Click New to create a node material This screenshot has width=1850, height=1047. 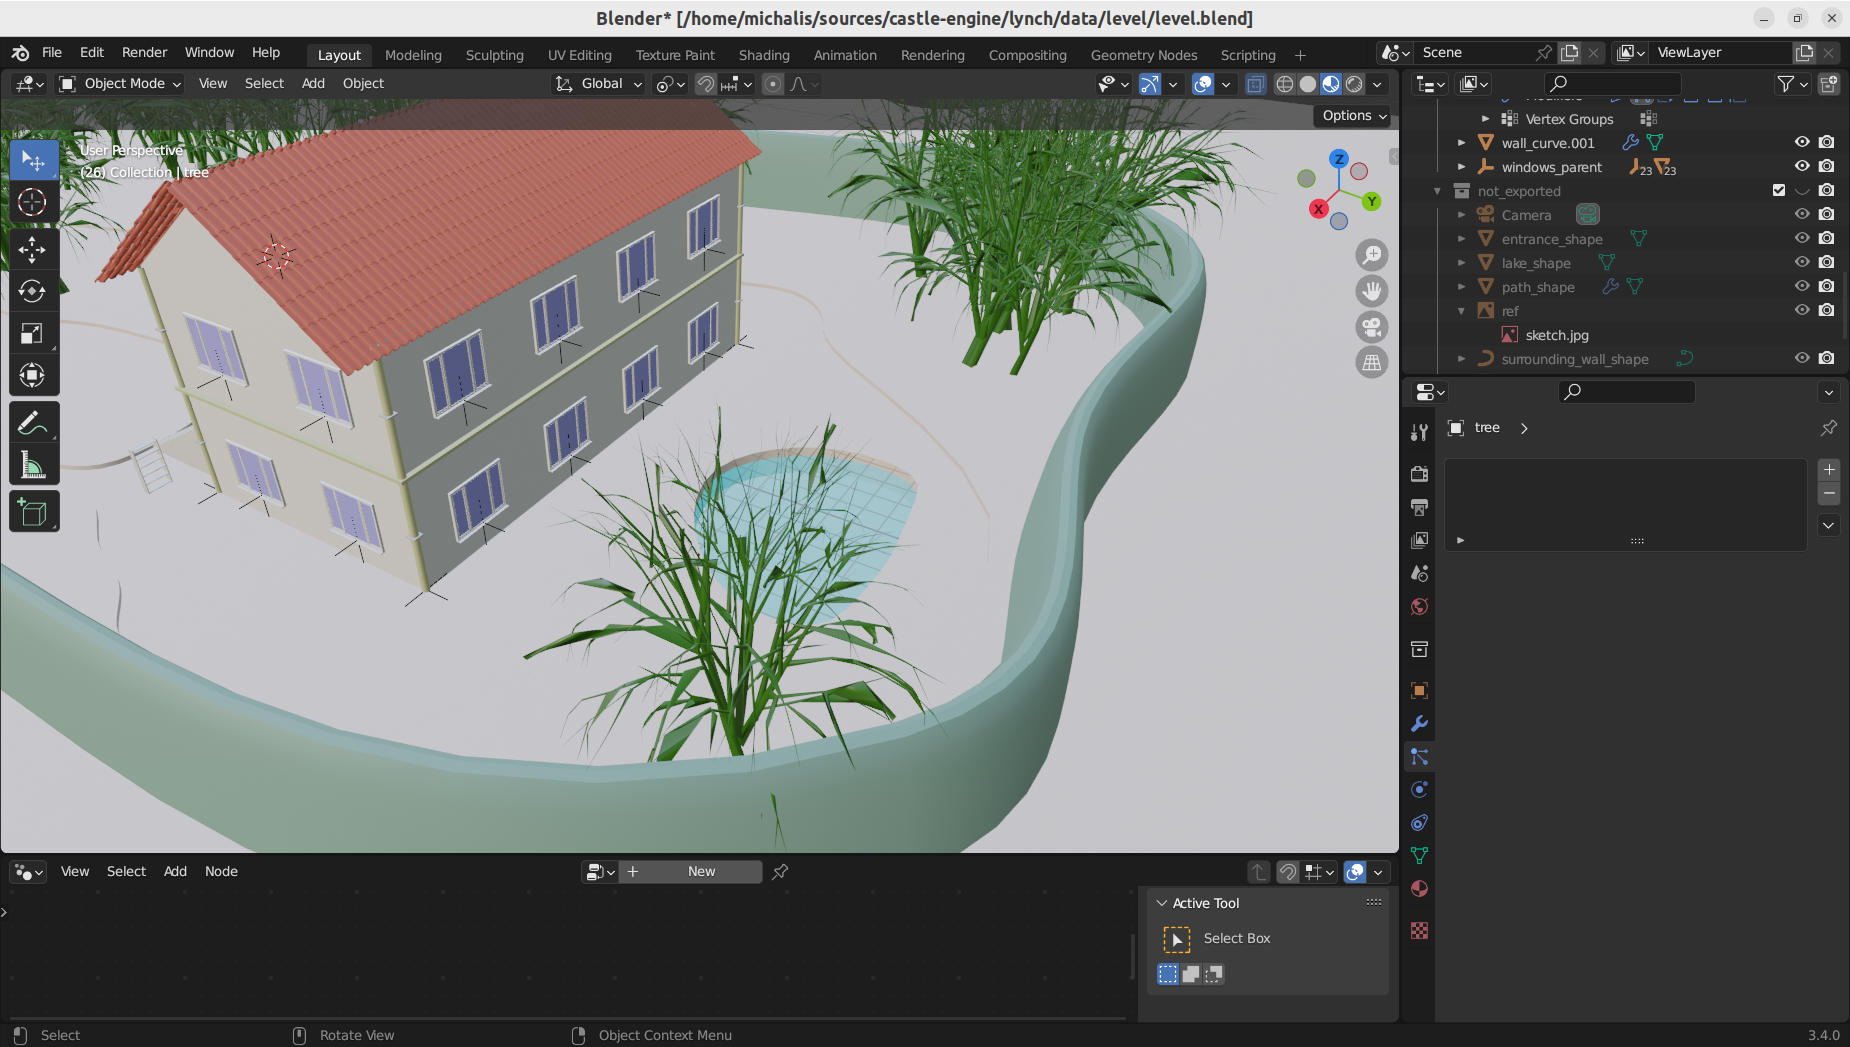tap(701, 871)
